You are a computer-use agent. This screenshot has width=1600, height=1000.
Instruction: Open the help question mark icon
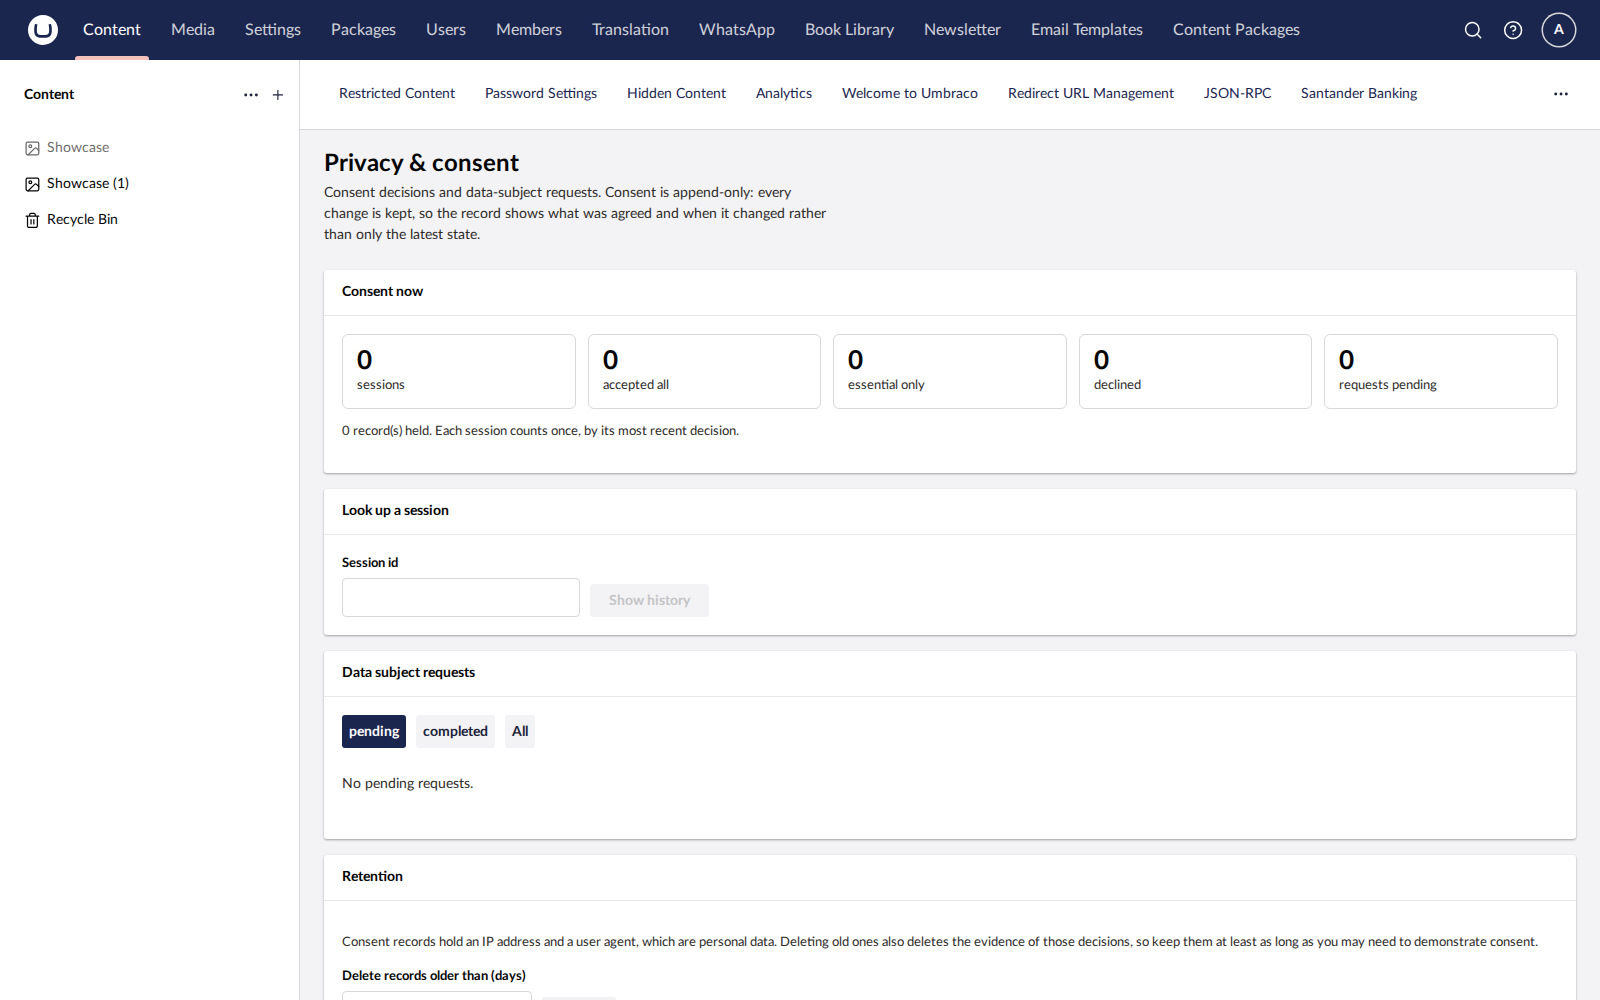coord(1513,30)
